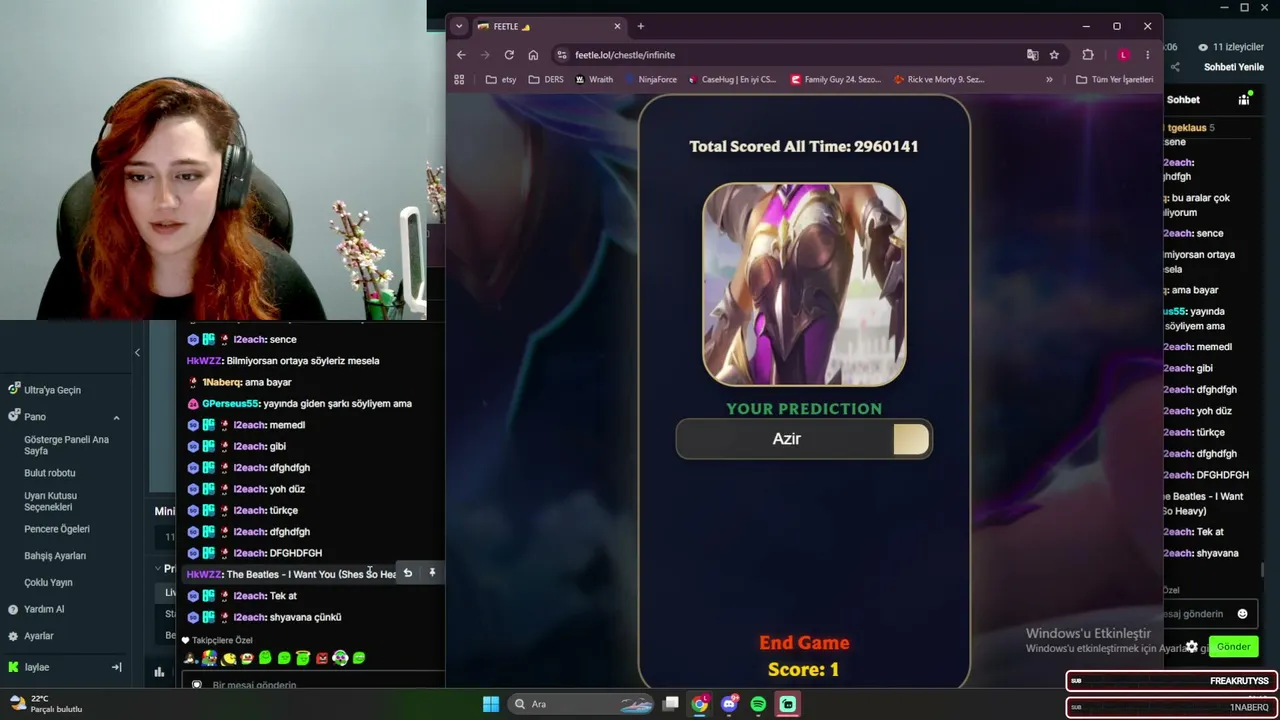Screen dimensions: 1280x720
Task: Click the share icon above chat
Action: pos(1175,67)
